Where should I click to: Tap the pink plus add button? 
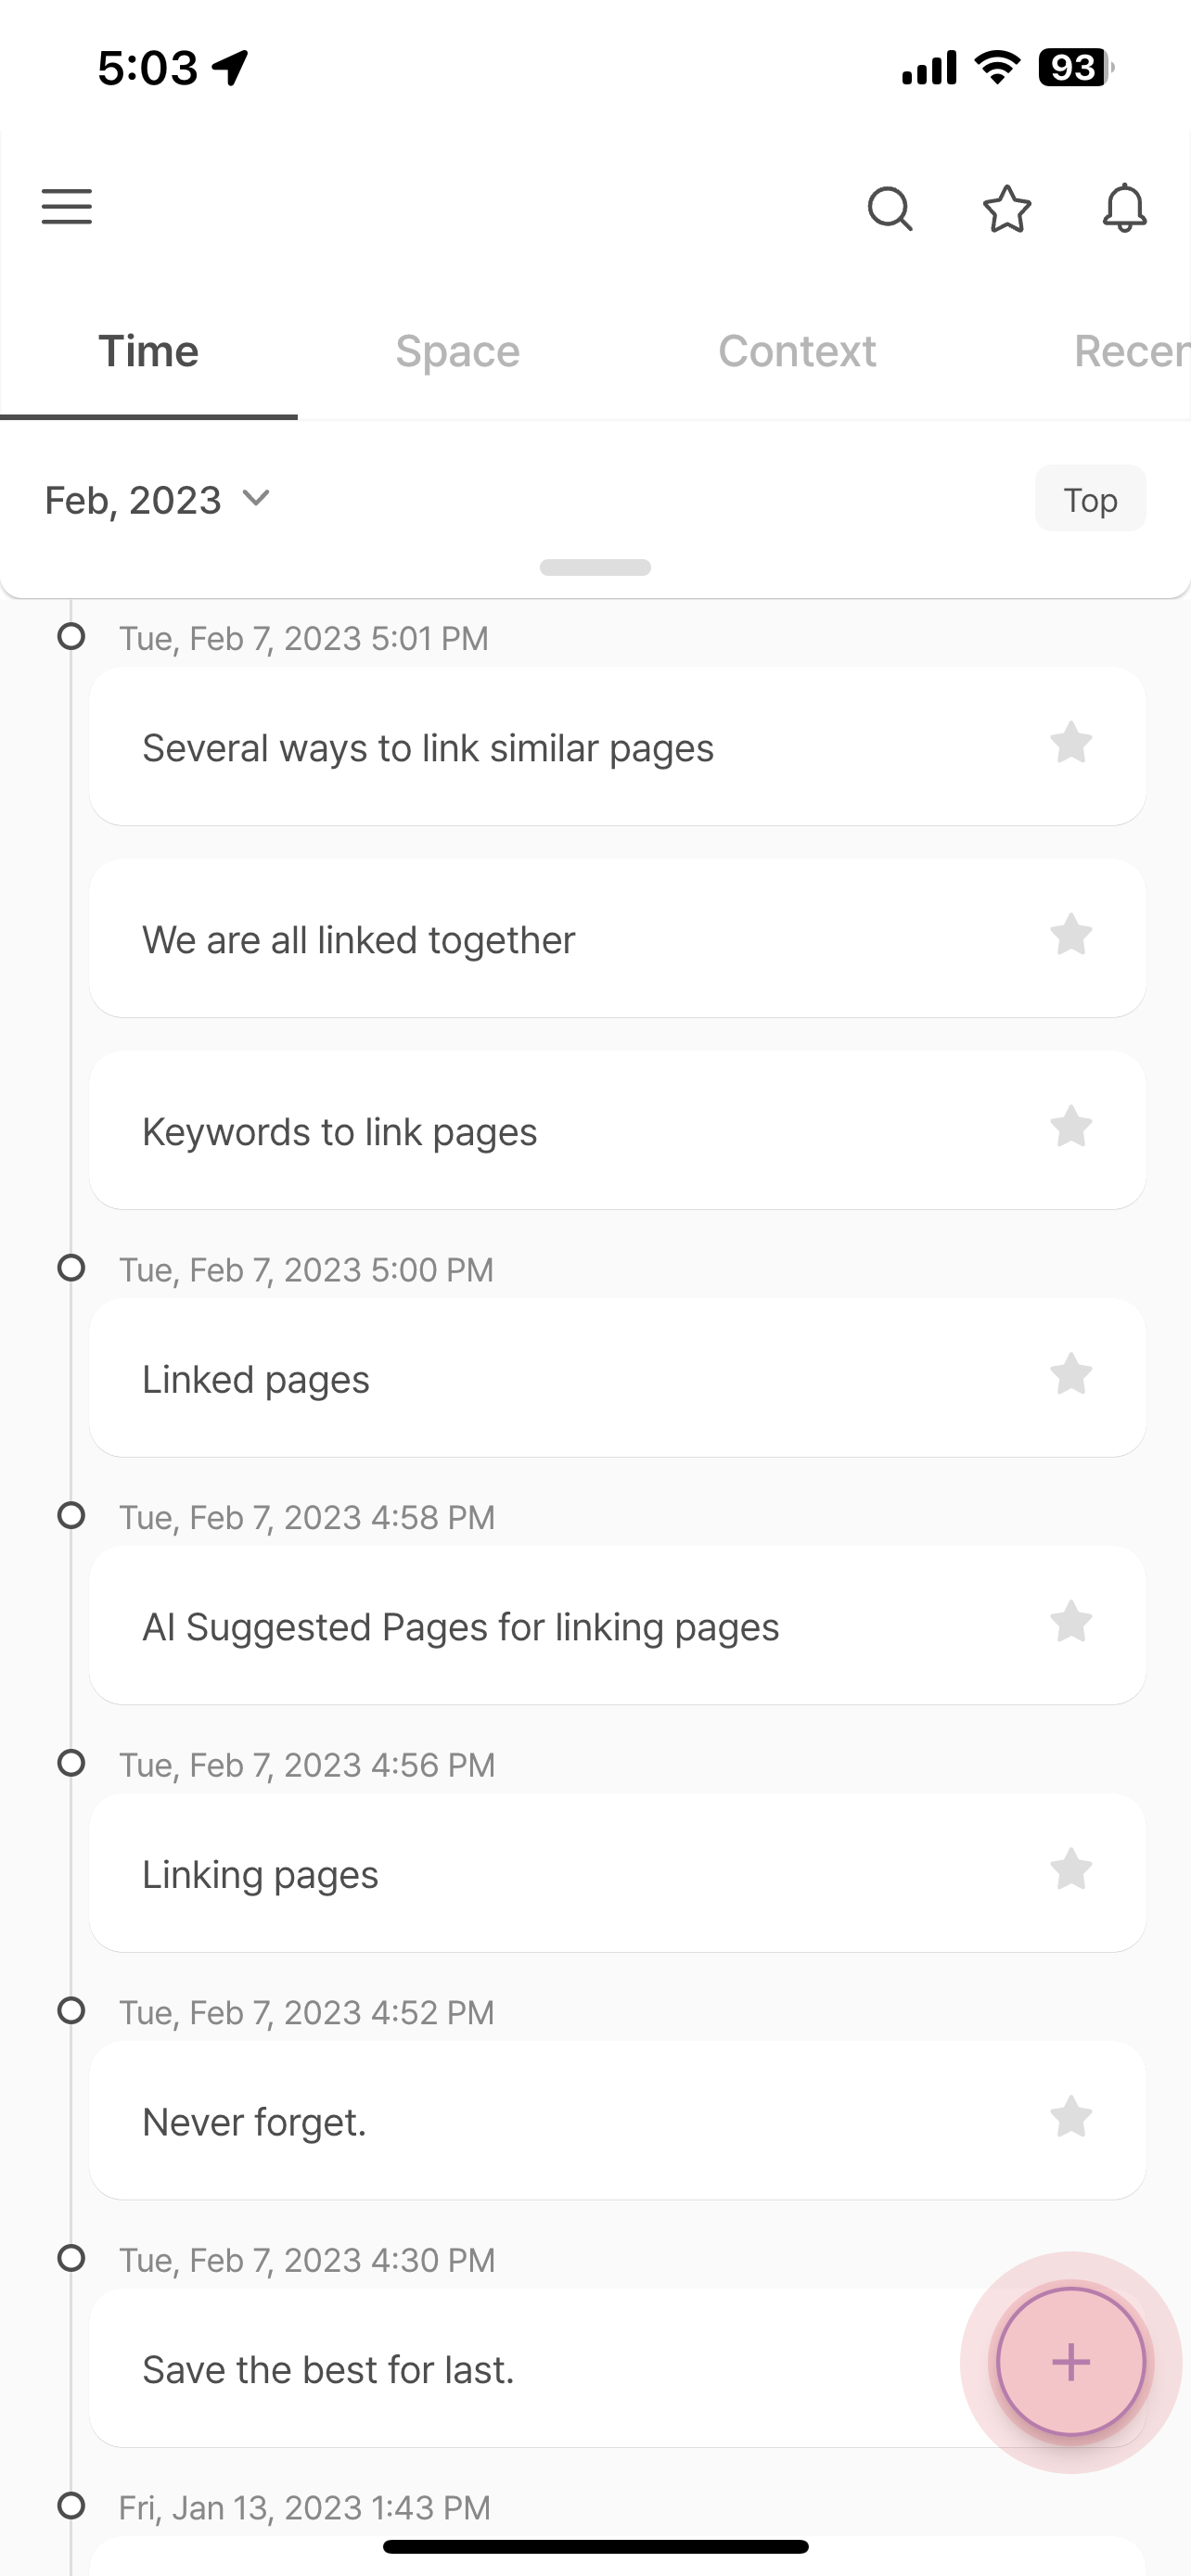coord(1071,2362)
